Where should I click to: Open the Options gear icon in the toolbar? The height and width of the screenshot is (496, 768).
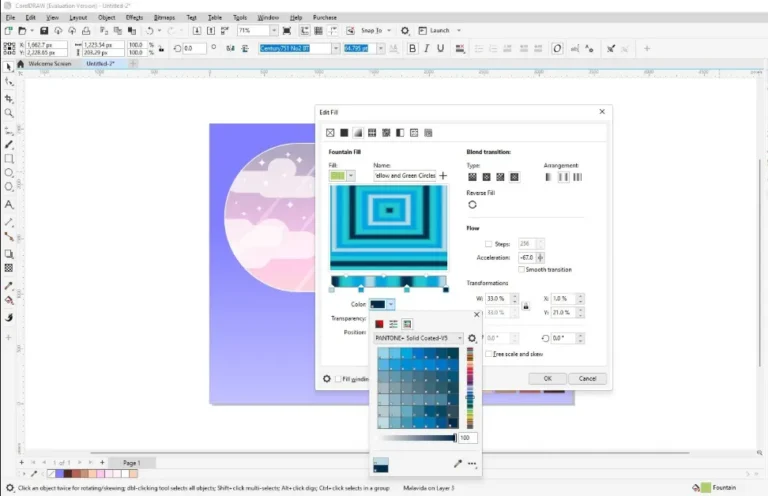coord(405,30)
